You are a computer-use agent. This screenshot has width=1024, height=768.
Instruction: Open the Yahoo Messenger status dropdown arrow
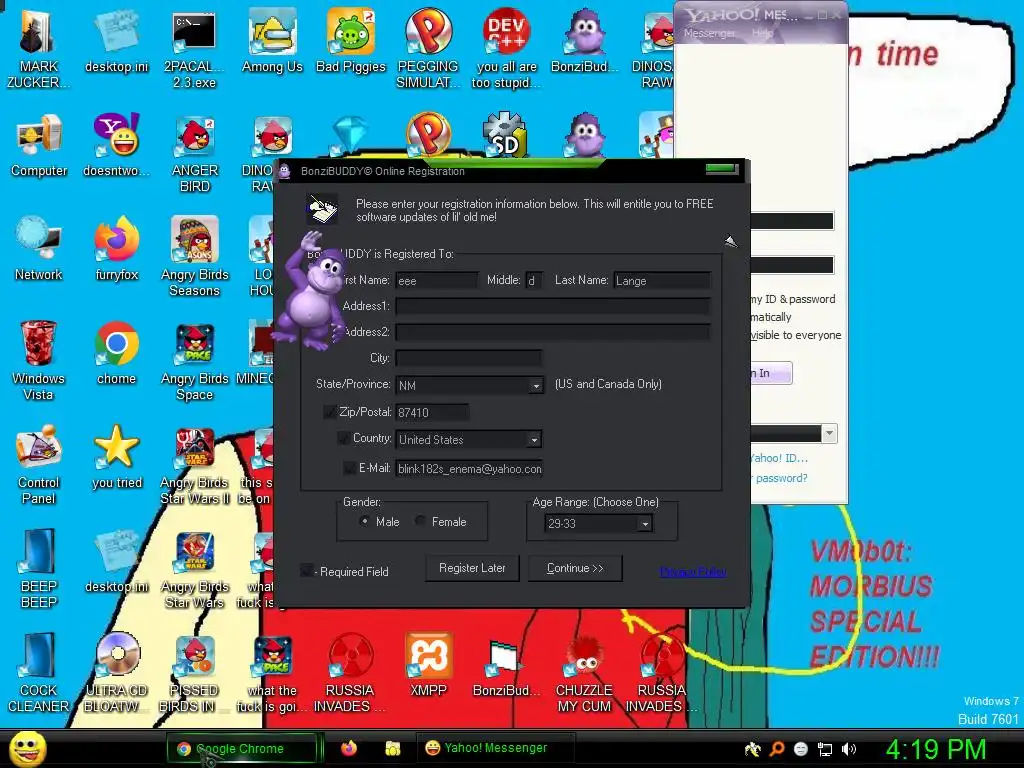pos(829,433)
